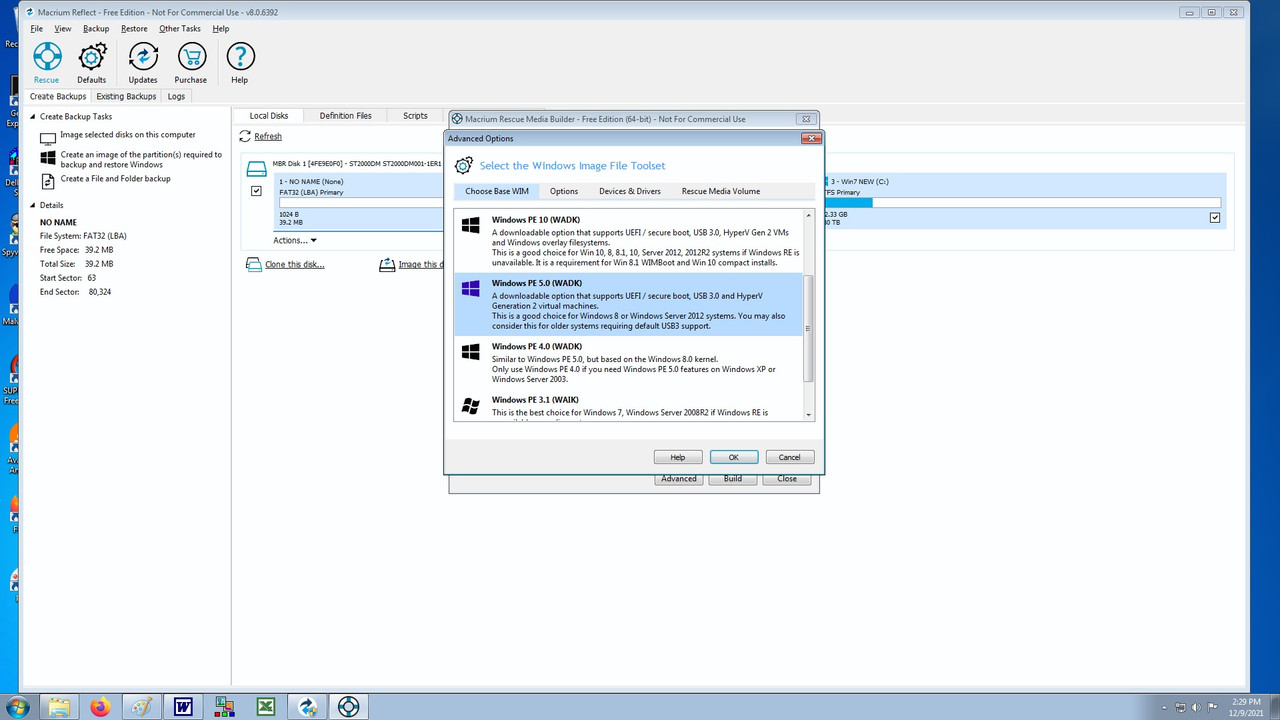Open the Scripts tab

click(415, 116)
